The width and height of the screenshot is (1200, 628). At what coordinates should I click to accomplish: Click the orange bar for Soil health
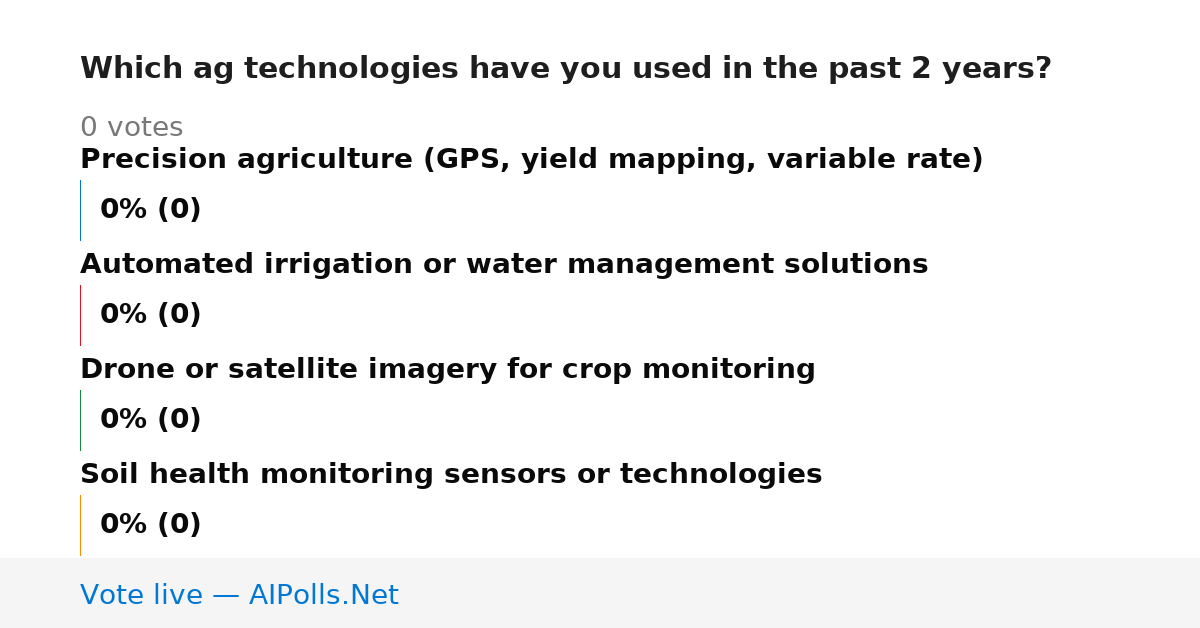click(80, 525)
